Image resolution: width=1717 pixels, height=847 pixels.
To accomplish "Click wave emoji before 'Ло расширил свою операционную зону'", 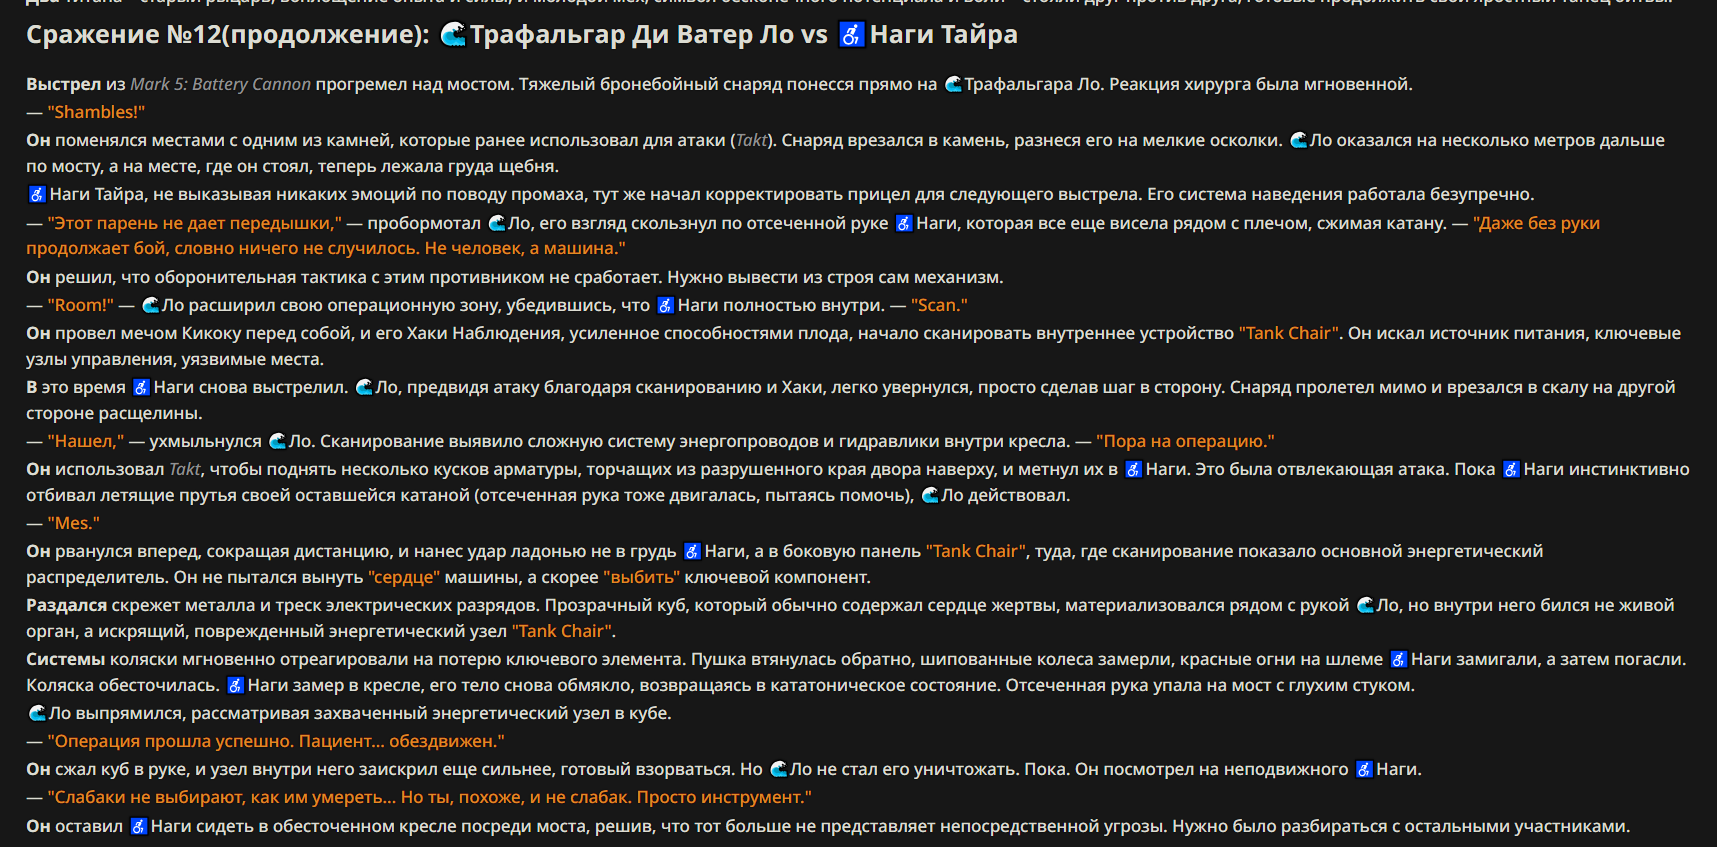I will 151,305.
